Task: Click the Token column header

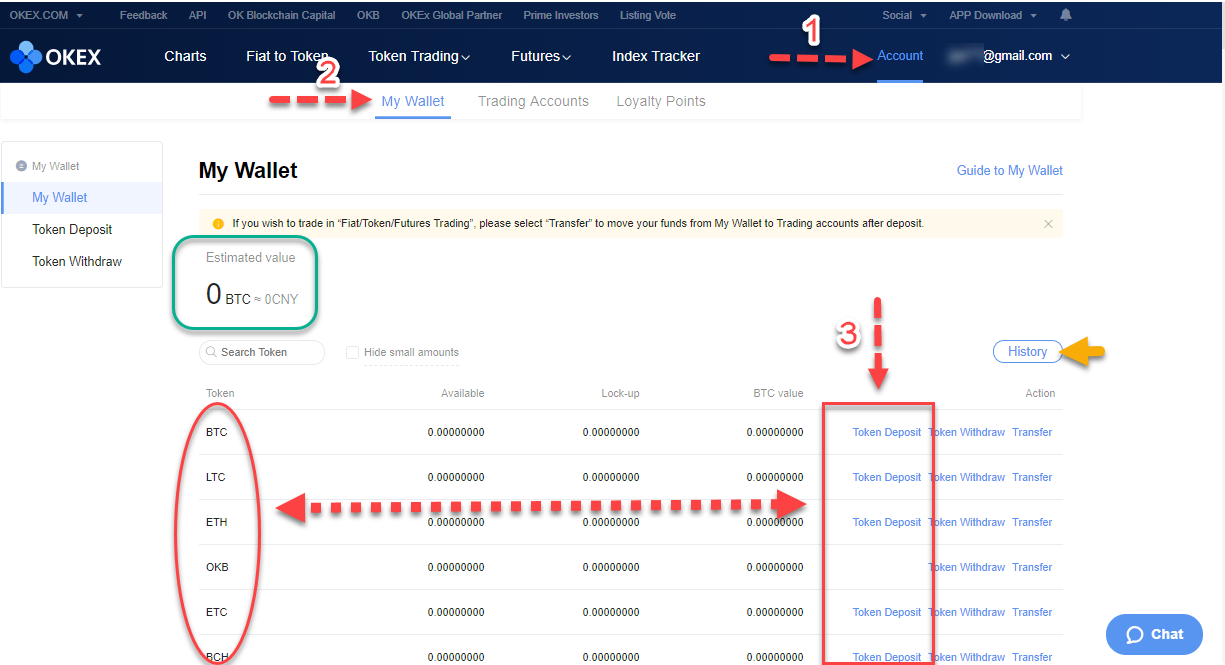Action: [220, 393]
